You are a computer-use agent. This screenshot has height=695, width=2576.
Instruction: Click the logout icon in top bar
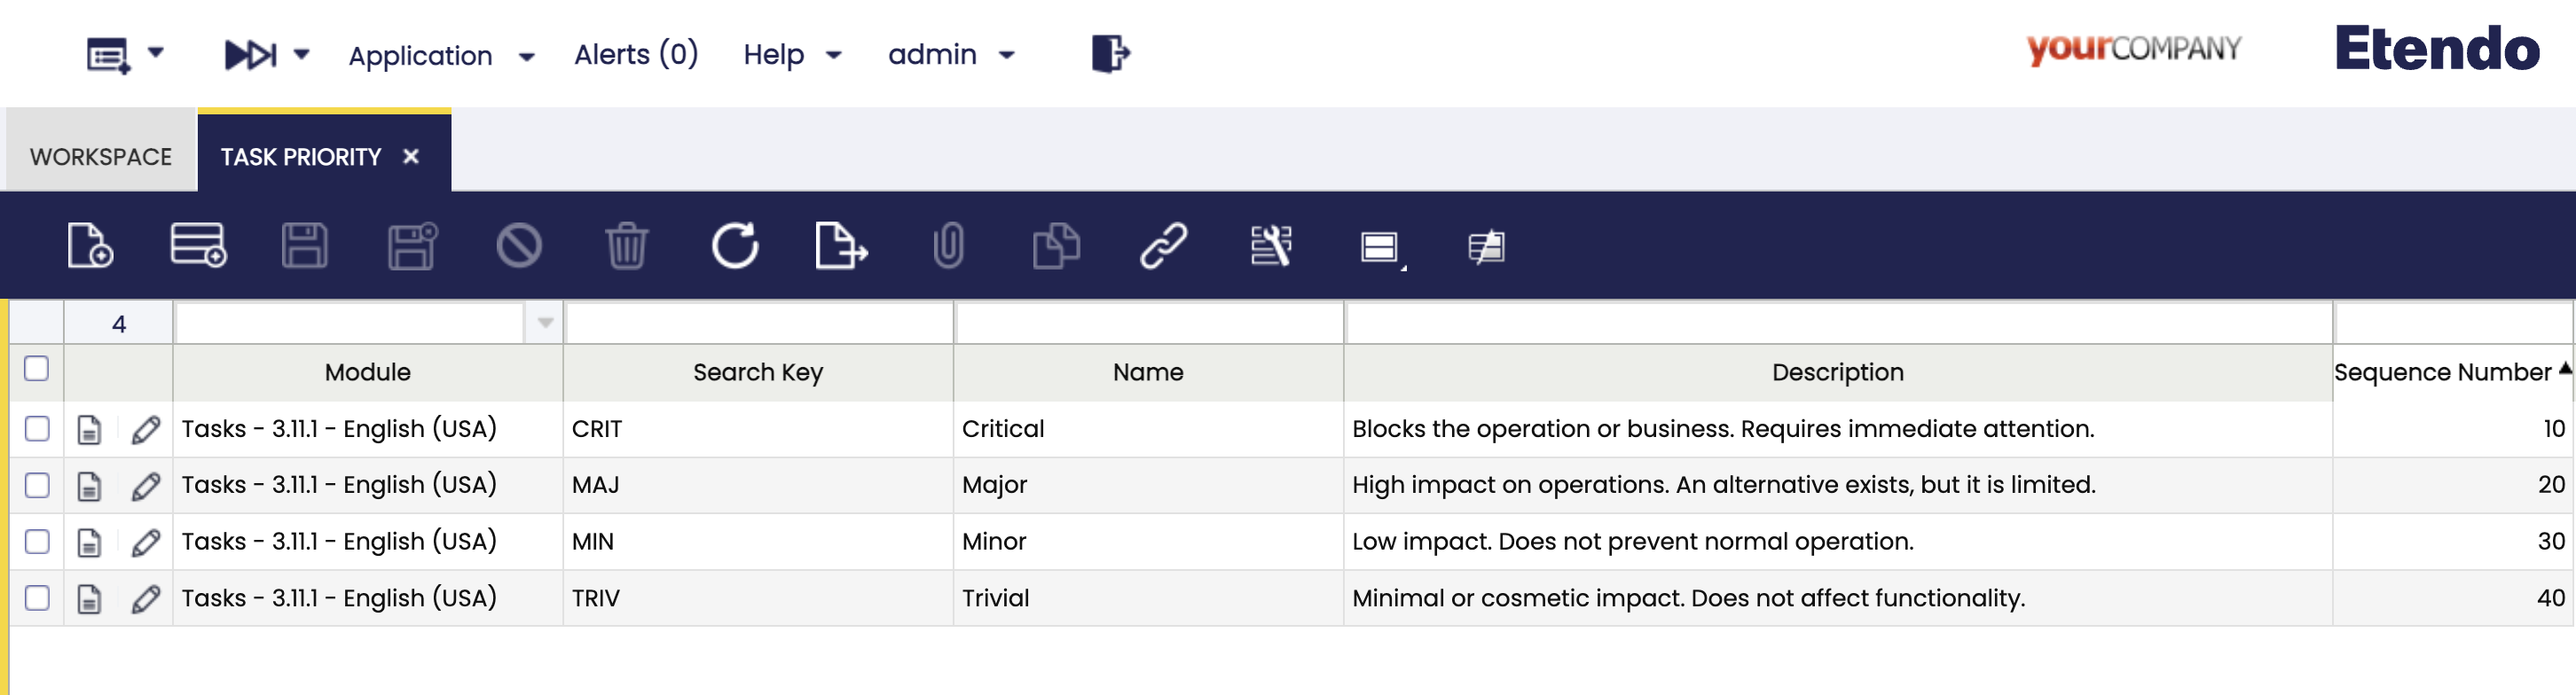click(x=1110, y=54)
